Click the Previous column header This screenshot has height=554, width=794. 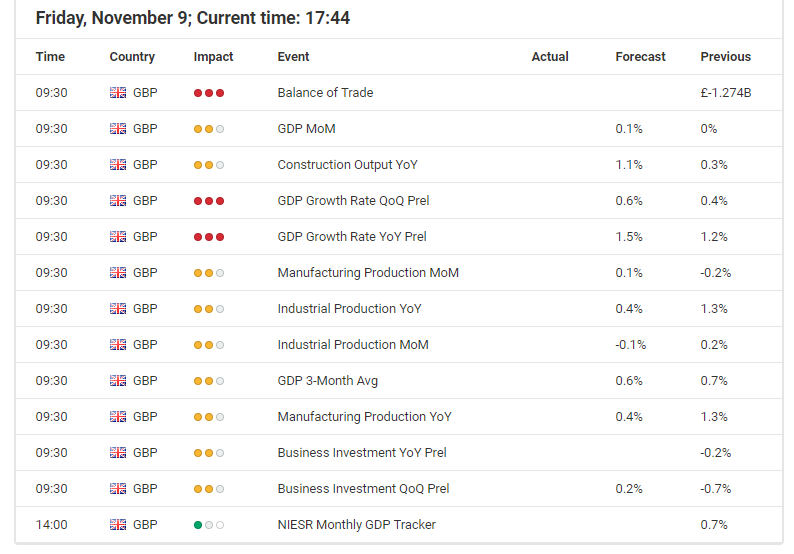725,57
